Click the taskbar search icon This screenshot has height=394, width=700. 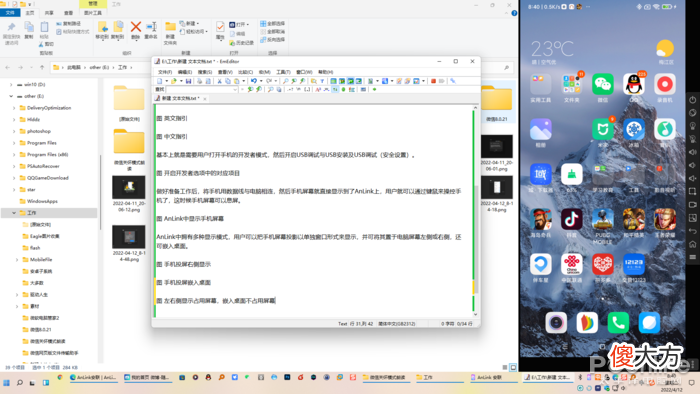20,383
